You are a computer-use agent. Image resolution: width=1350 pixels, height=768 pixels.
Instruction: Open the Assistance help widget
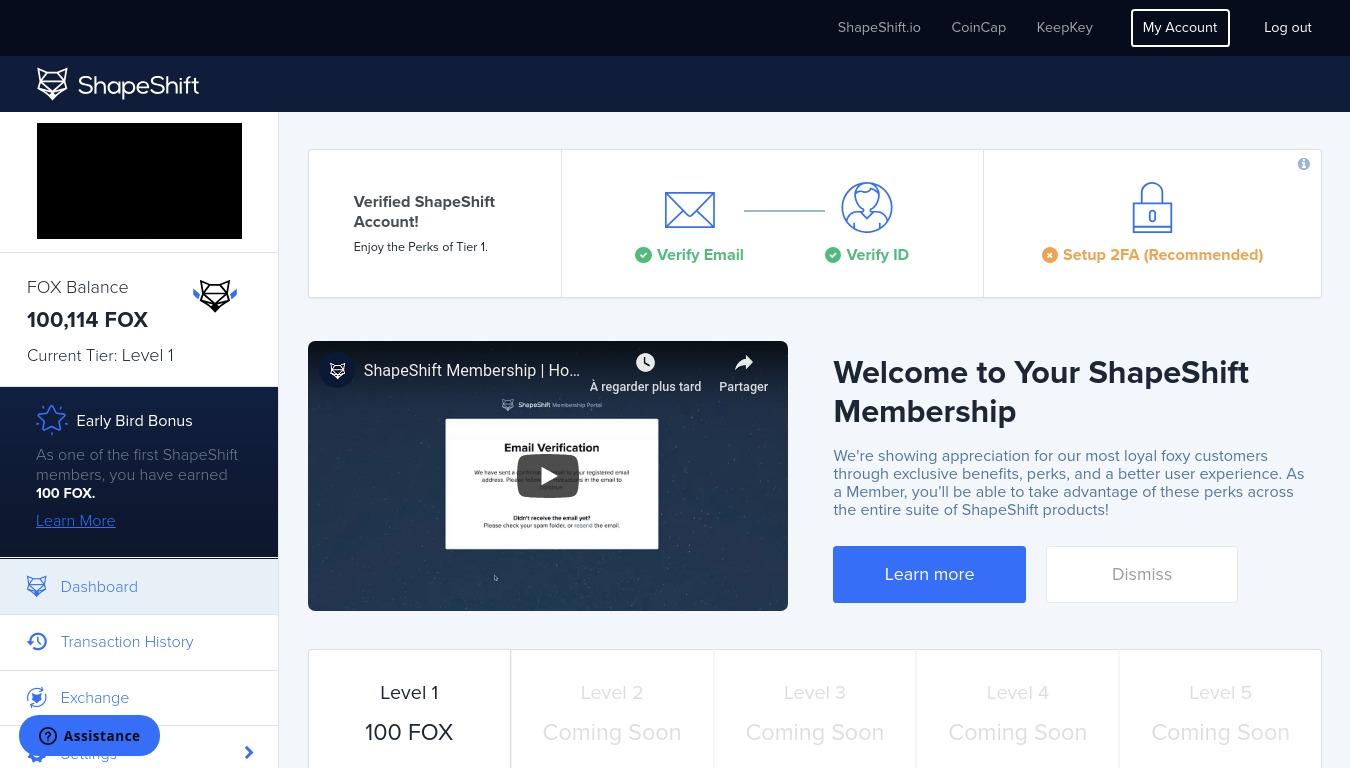(89, 736)
